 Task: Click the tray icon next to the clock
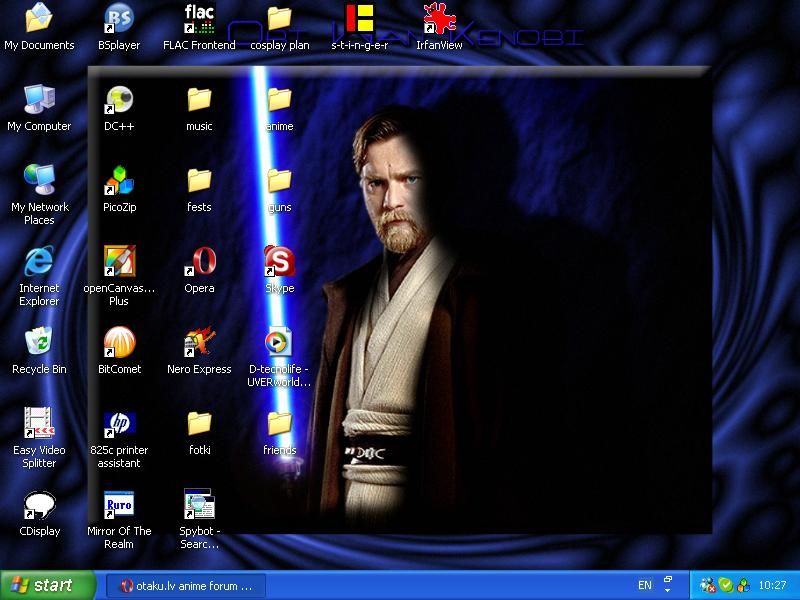point(743,585)
